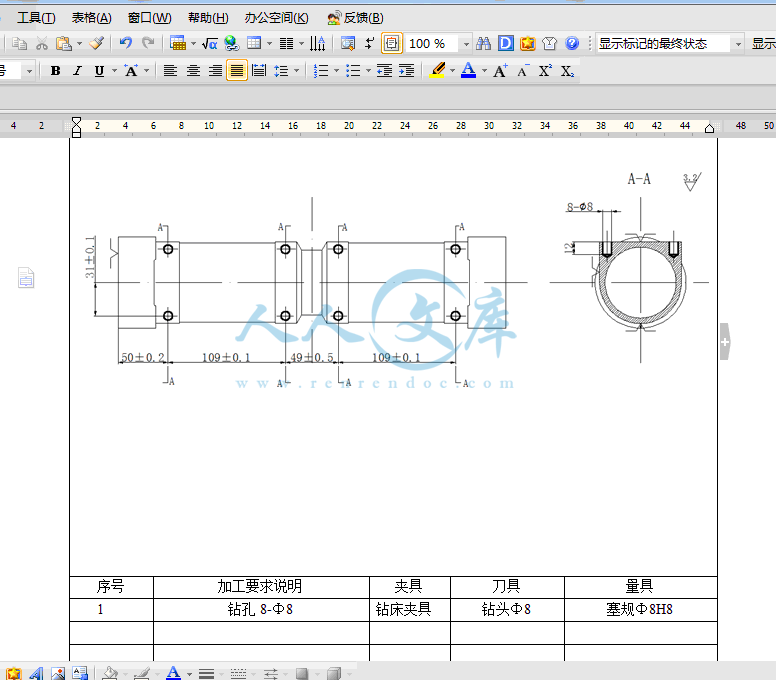Open the highlight color arrow
The height and width of the screenshot is (680, 776).
(452, 71)
